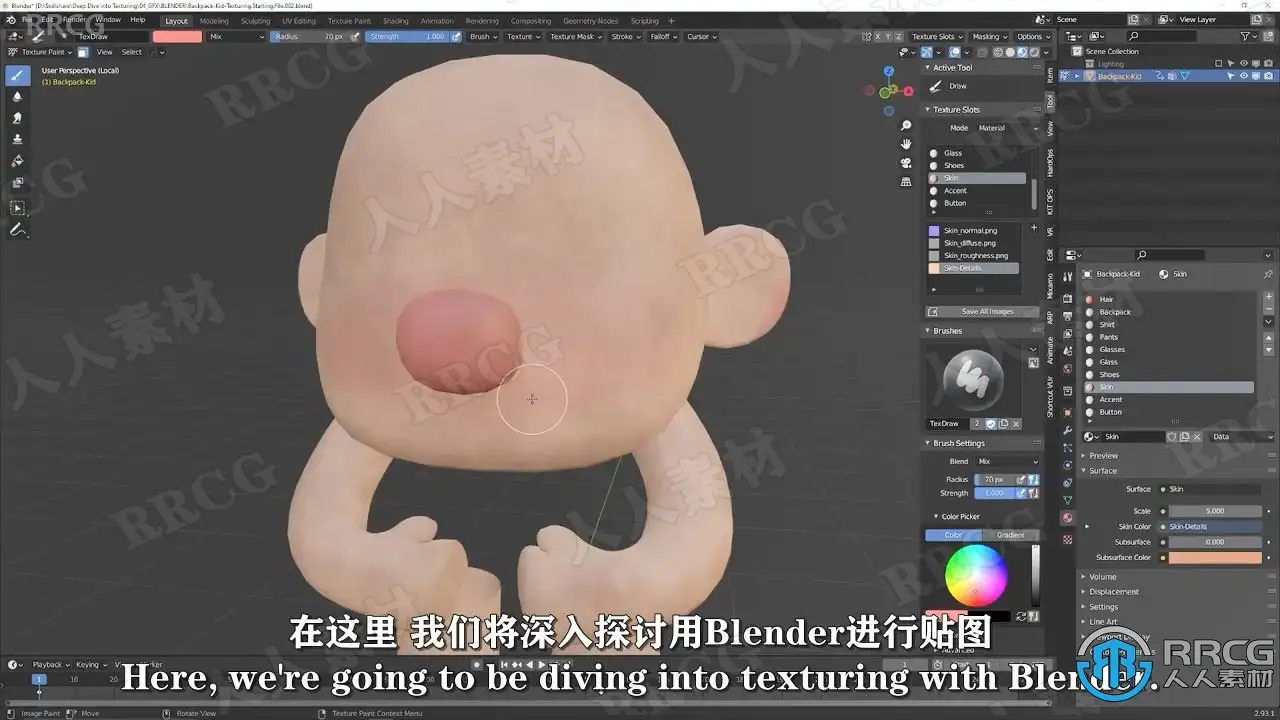Open the Select menu in viewport header

(132, 52)
